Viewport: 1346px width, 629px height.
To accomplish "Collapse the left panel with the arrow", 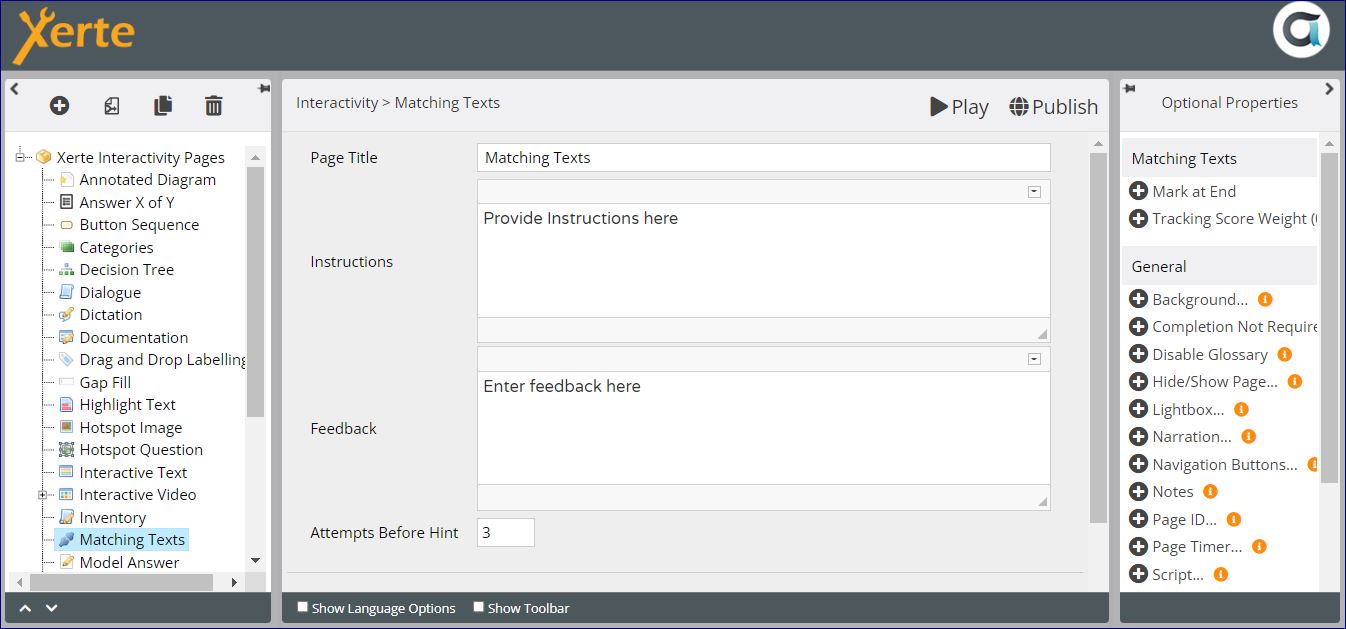I will pyautogui.click(x=15, y=89).
